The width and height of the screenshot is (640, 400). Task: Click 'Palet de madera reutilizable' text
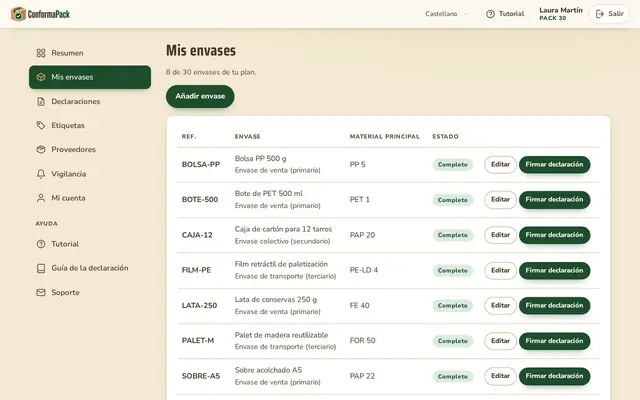pos(281,335)
